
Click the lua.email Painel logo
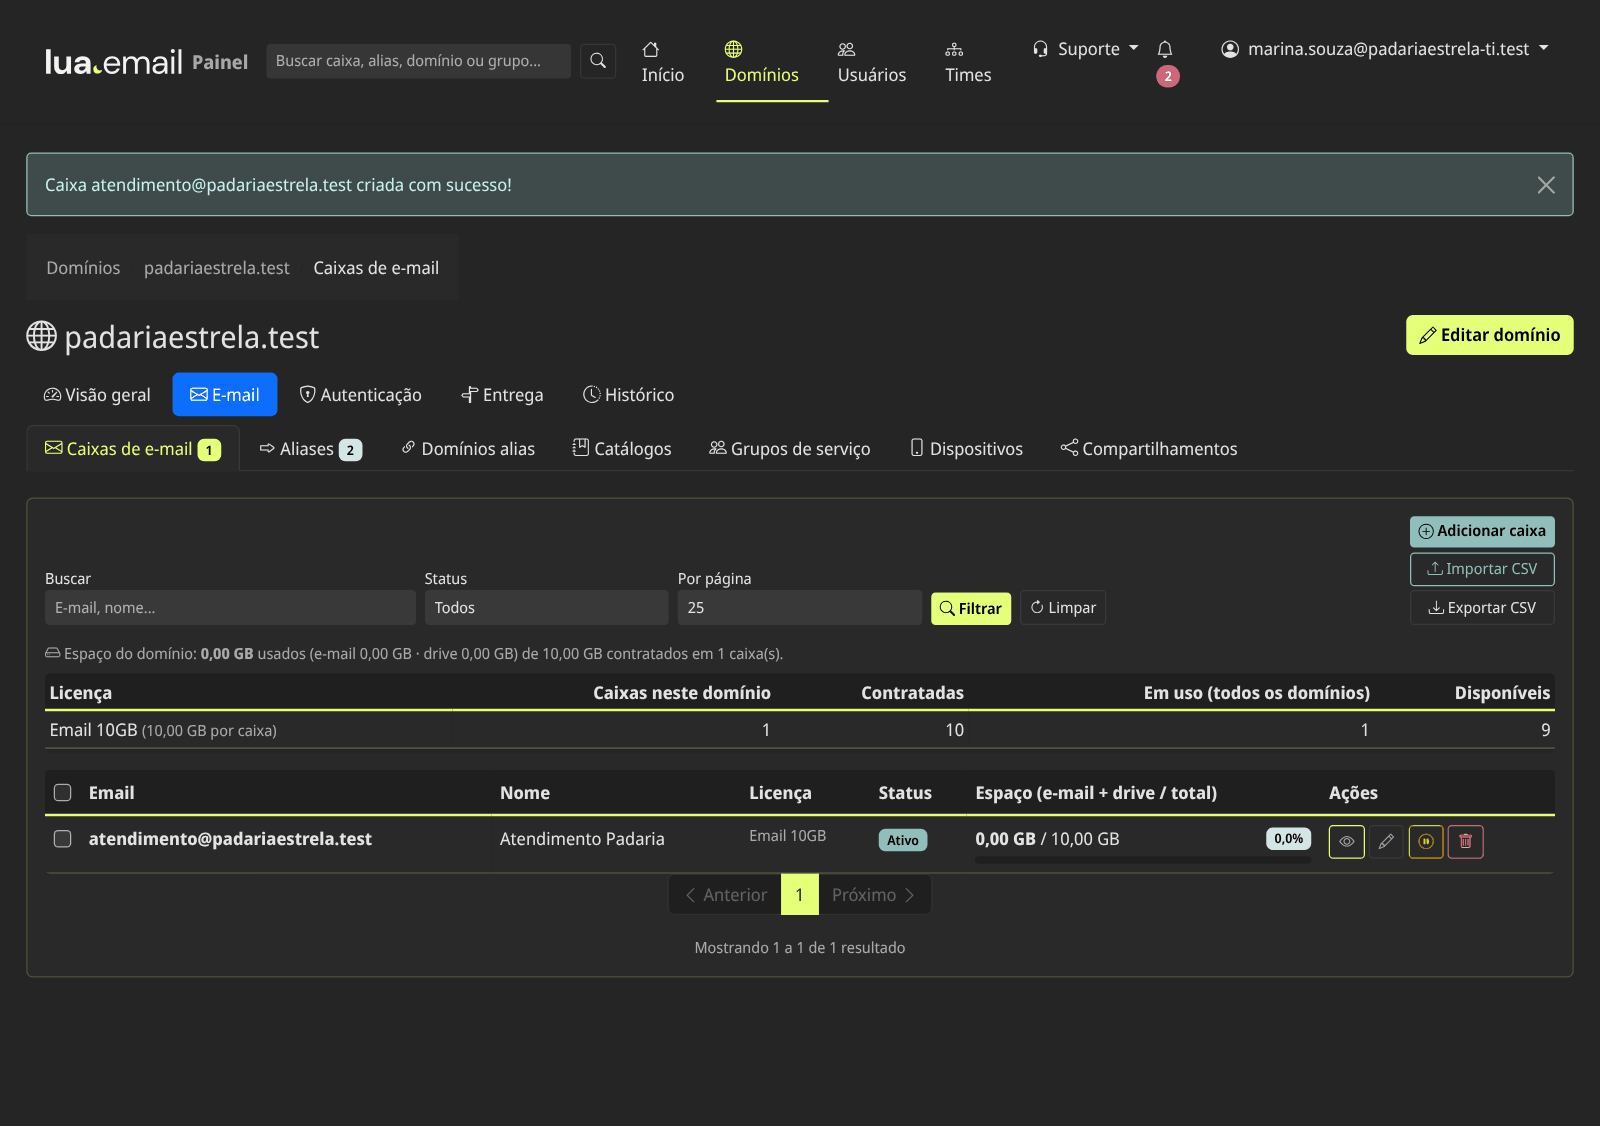pos(146,62)
